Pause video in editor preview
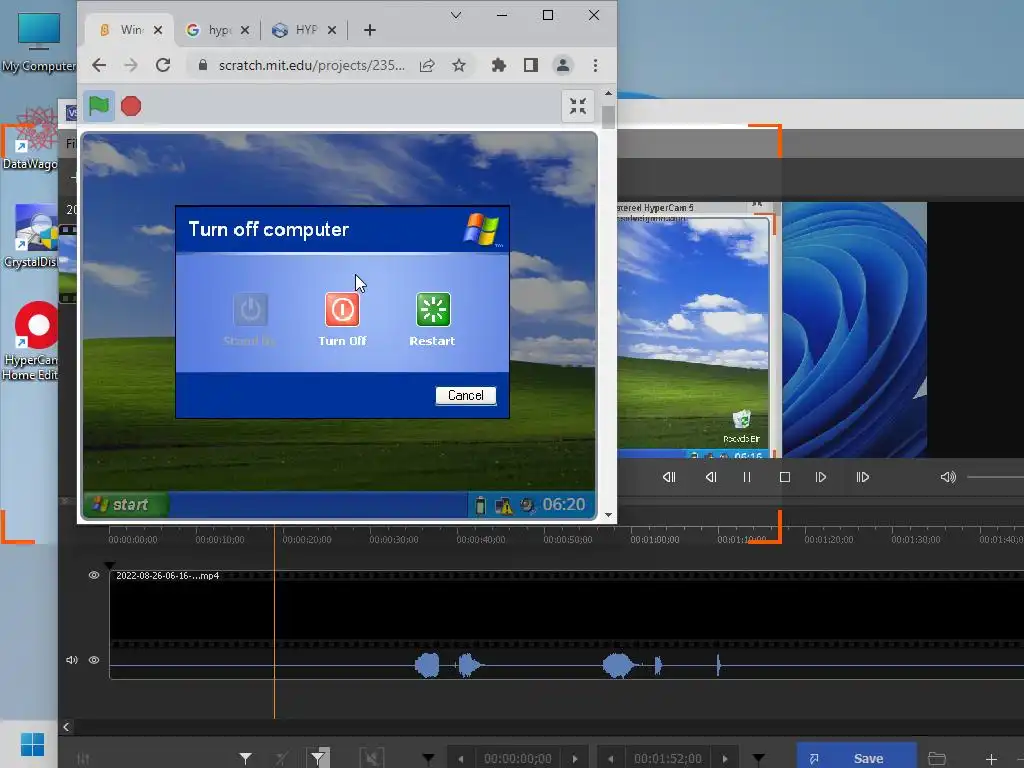The width and height of the screenshot is (1024, 768). [747, 477]
